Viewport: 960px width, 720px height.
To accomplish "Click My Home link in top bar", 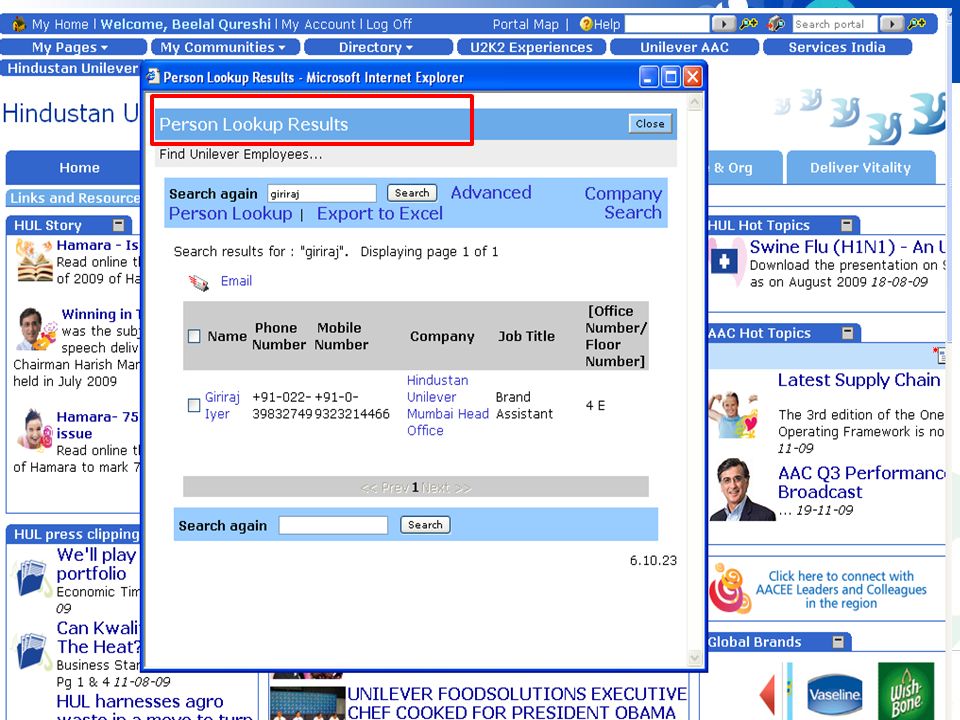I will pos(60,24).
